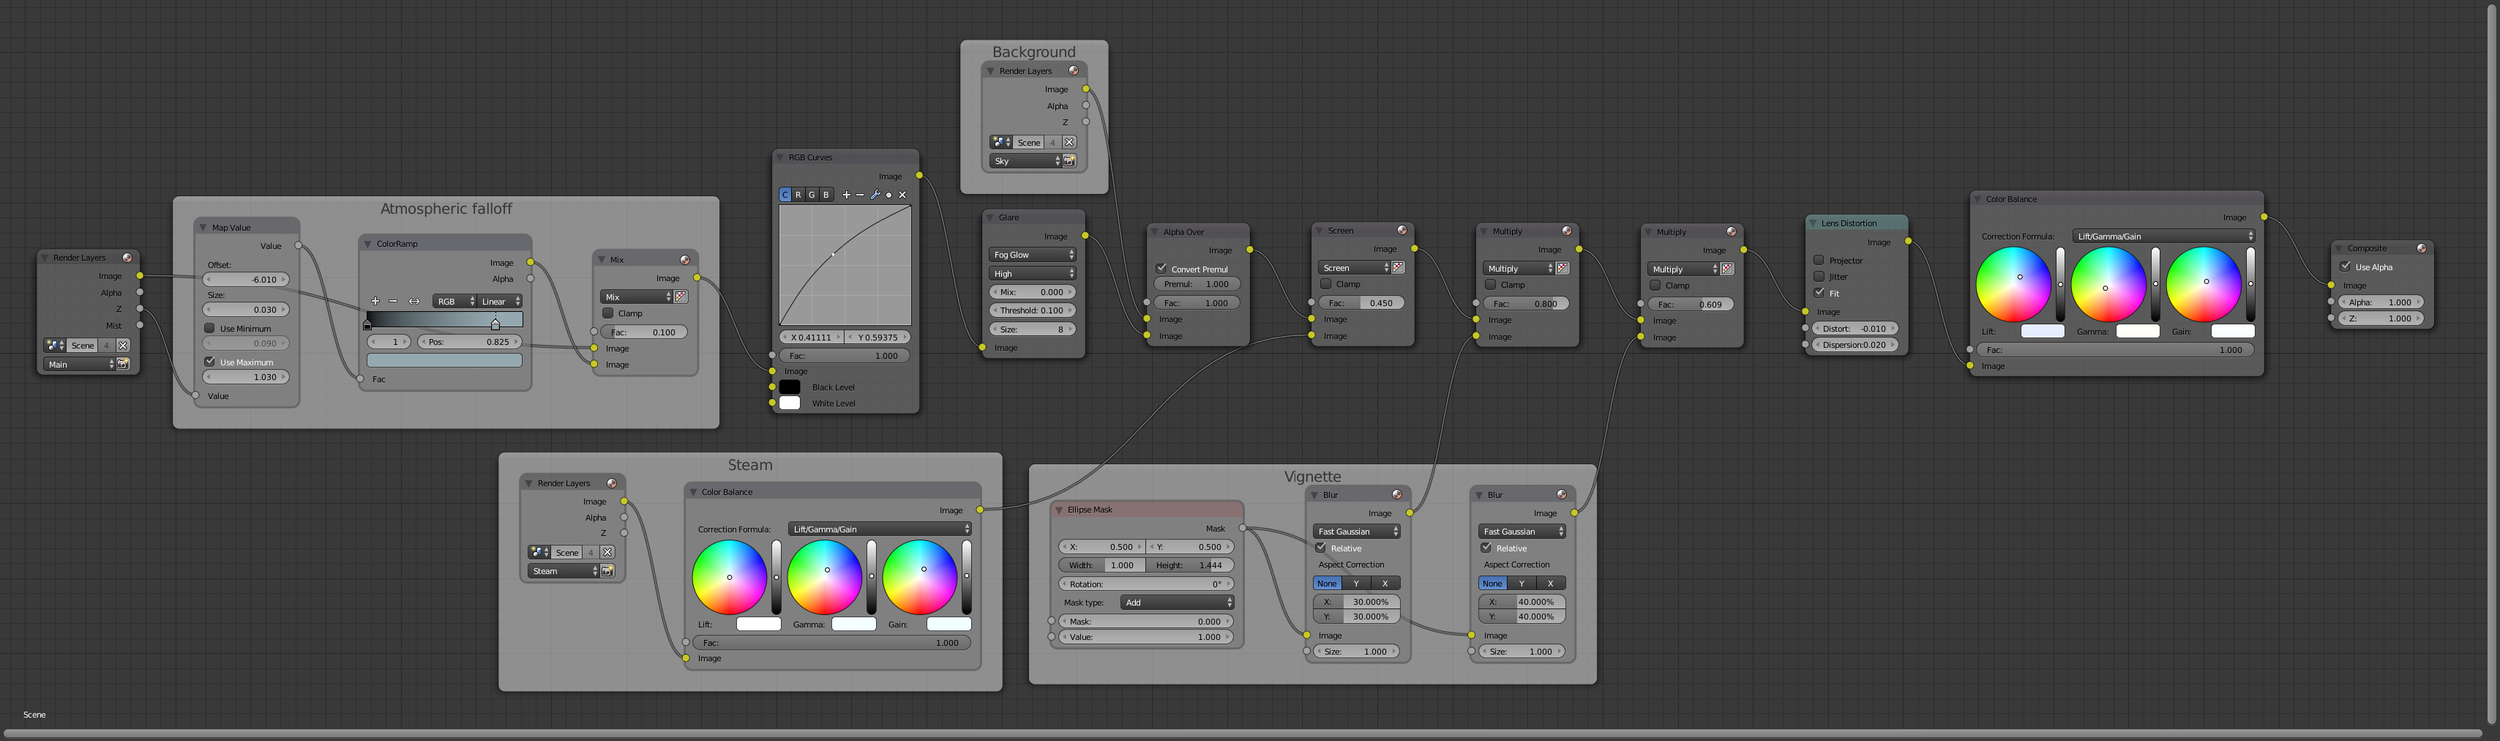
Task: Click Lift/Gamma/Gain formula in Steam Color Balance node
Action: [x=880, y=529]
